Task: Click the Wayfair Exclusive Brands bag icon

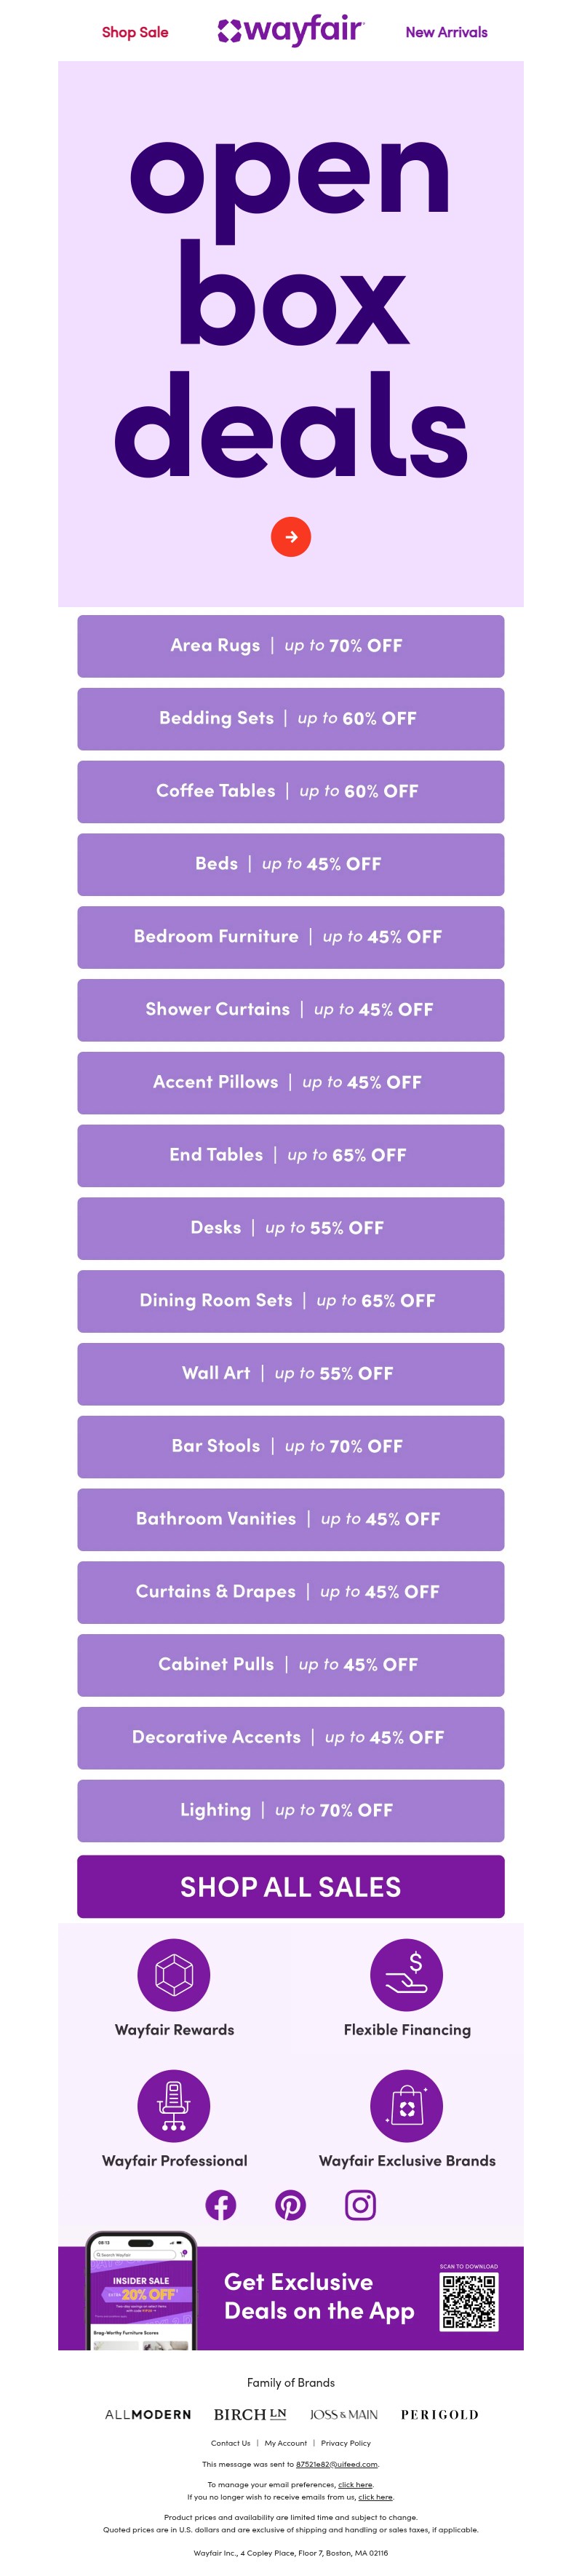Action: pos(406,2105)
